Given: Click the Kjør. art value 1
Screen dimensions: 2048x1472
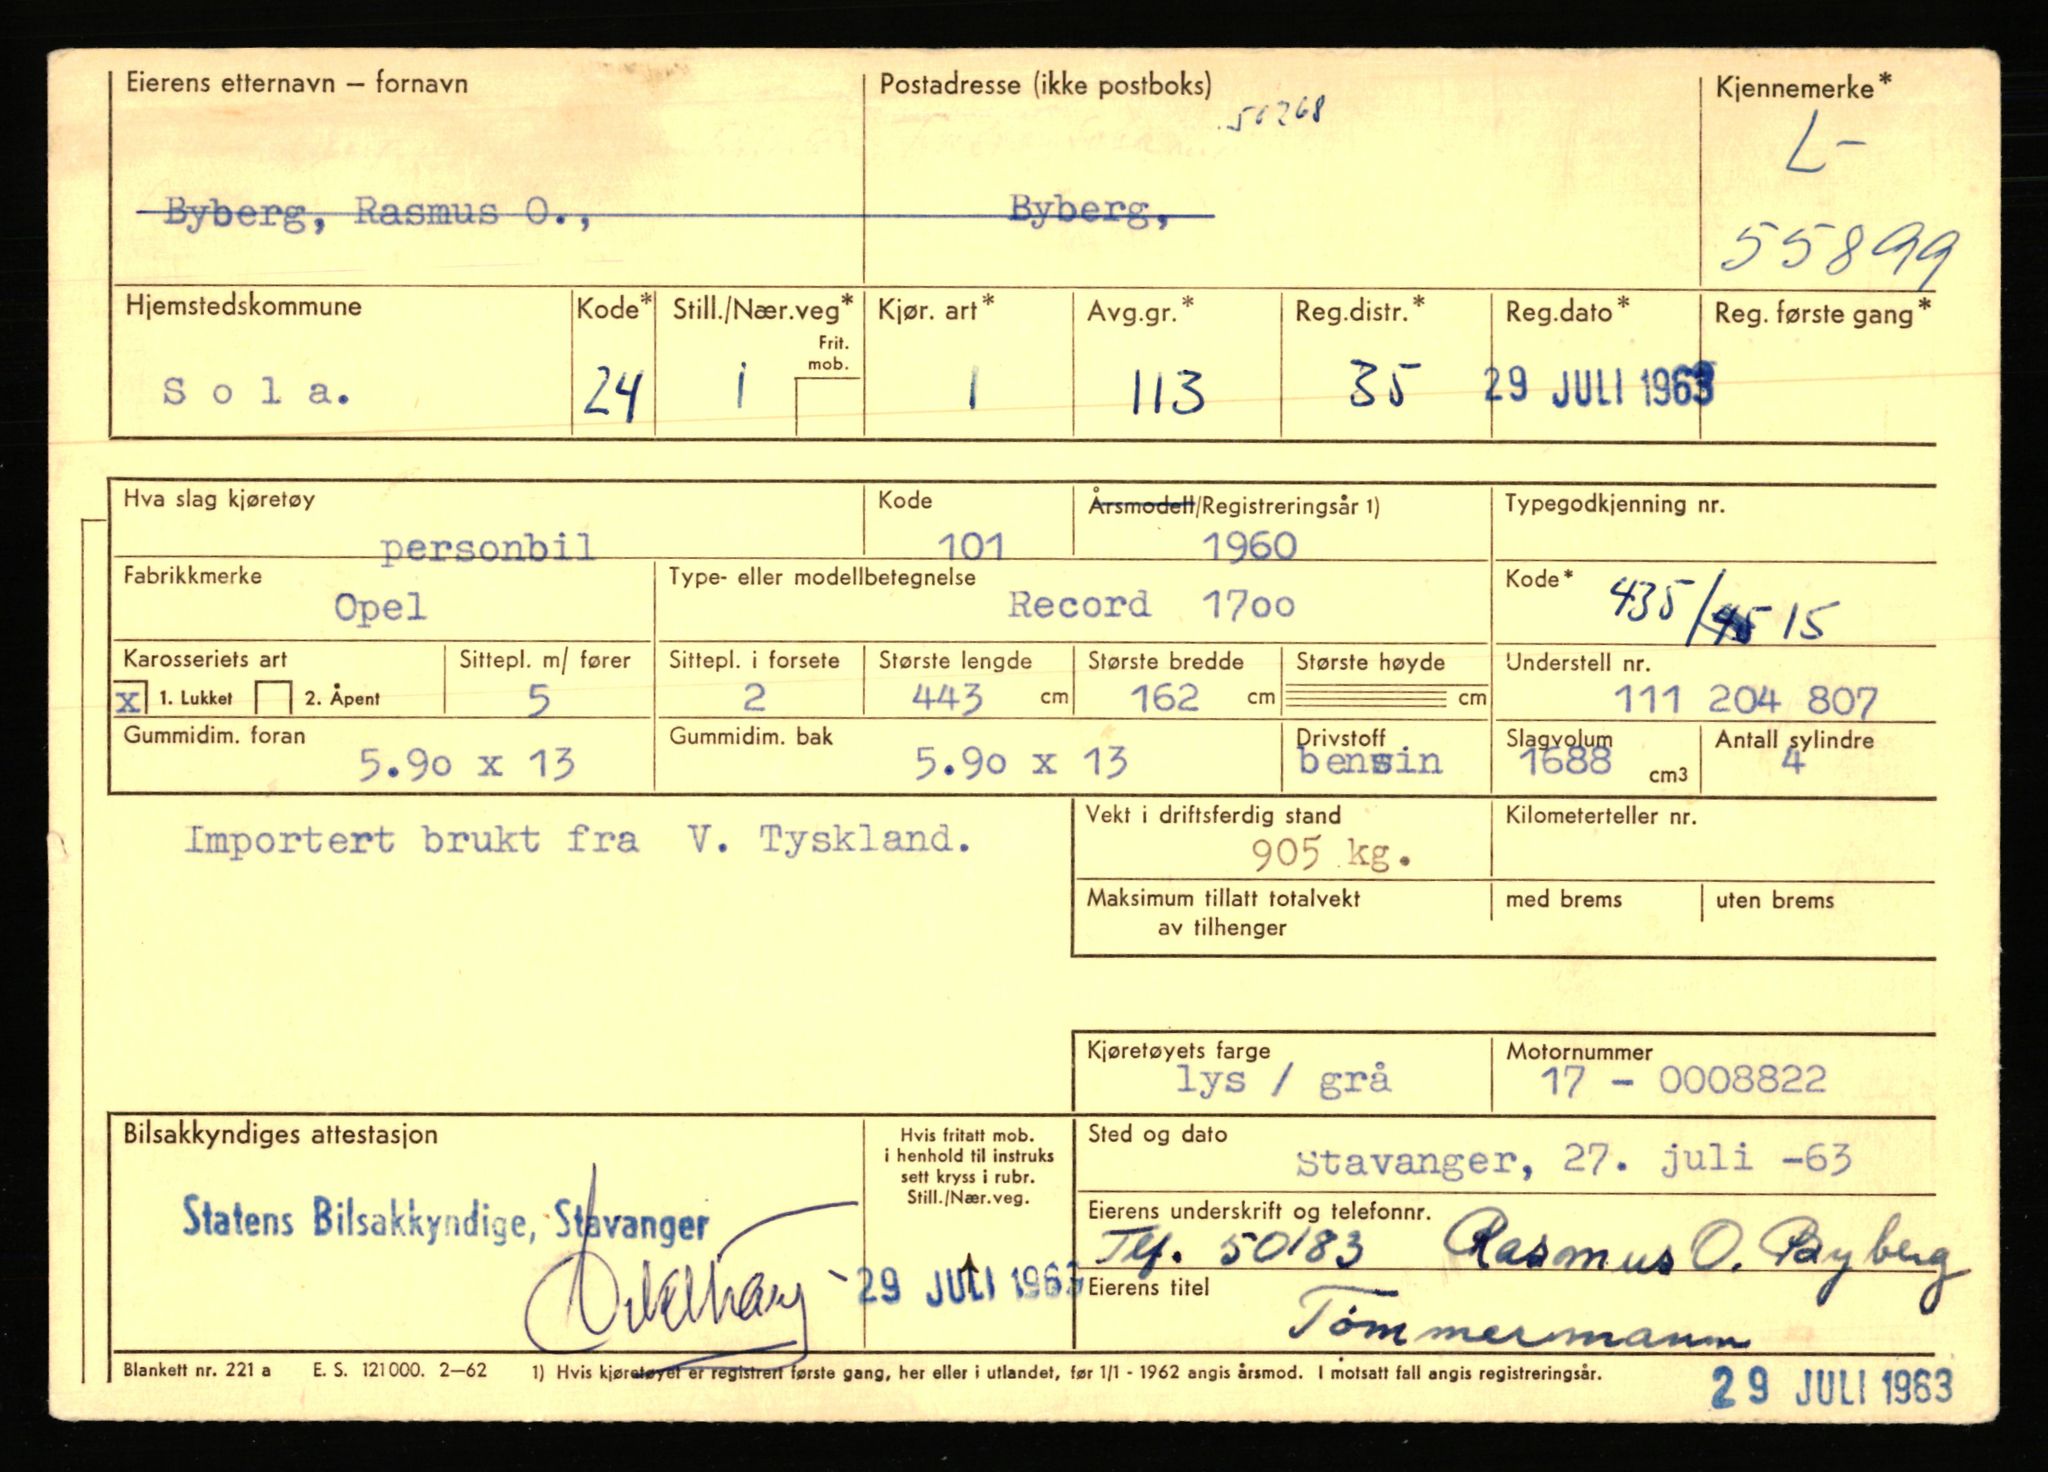Looking at the screenshot, I should [971, 388].
